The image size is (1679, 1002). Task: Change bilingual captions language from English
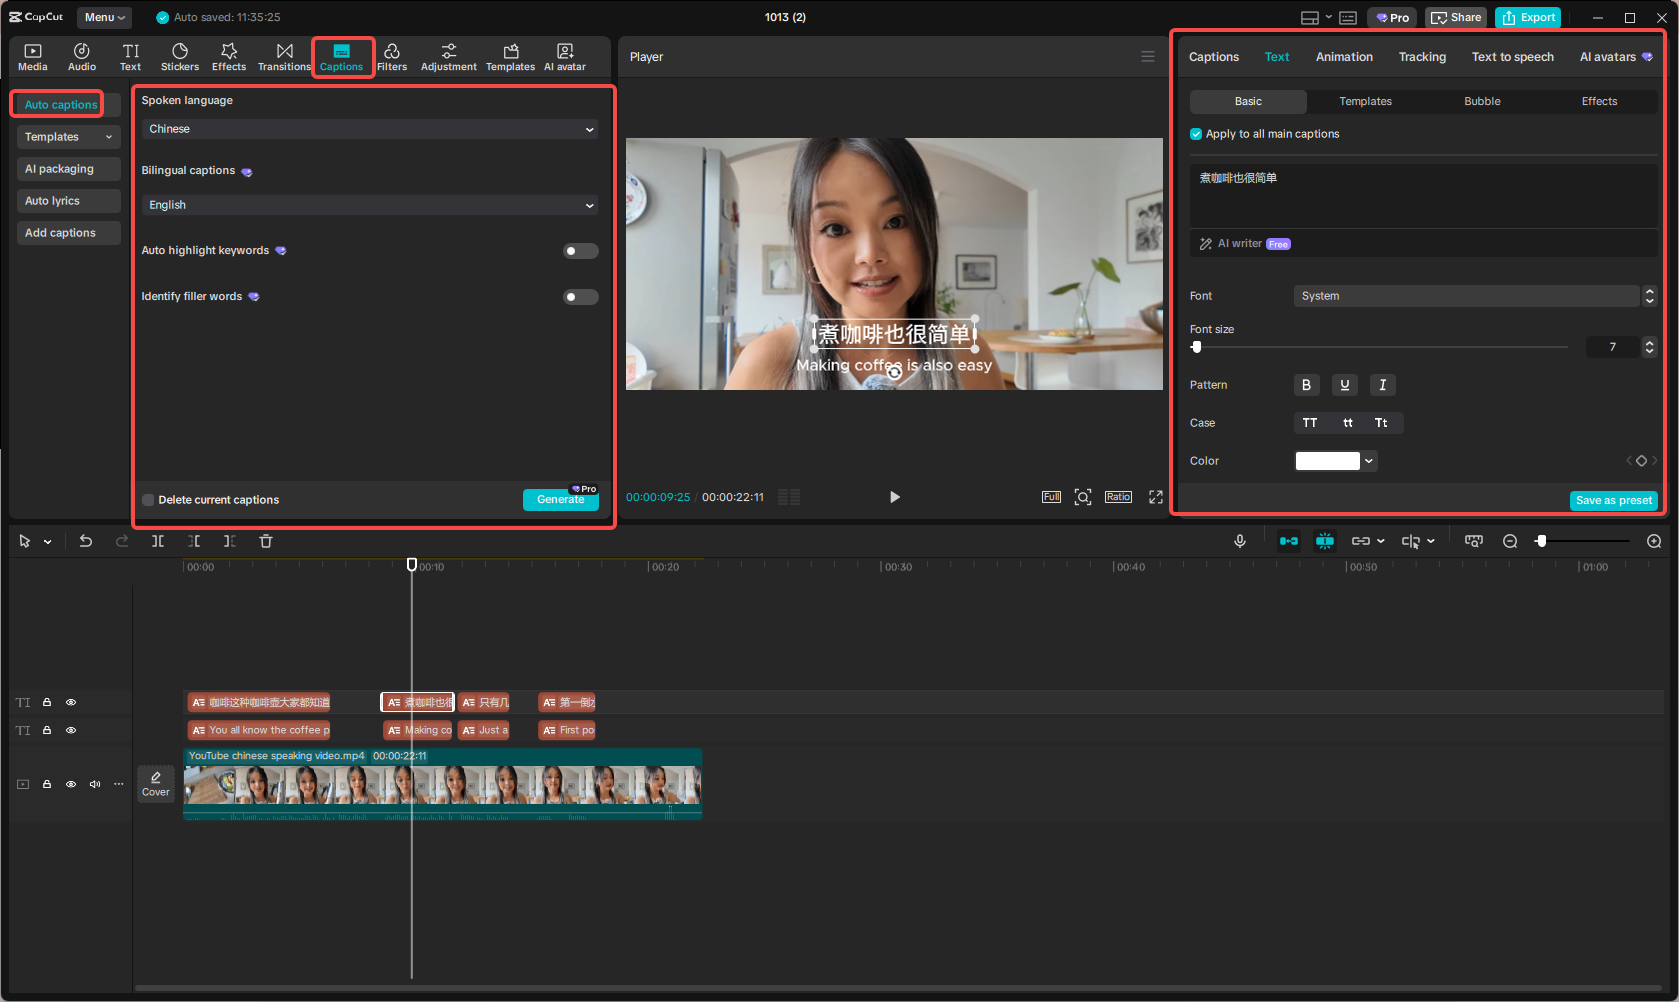[370, 205]
